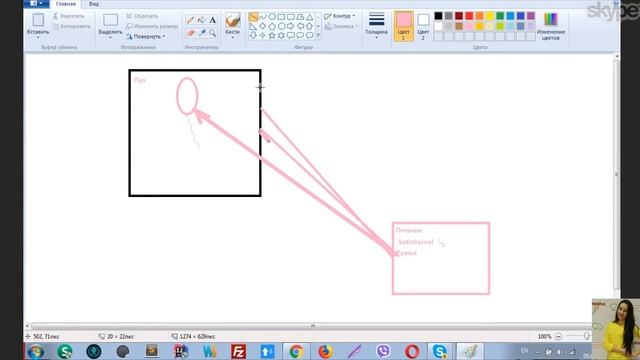
Task: Click the zoom out minus button
Action: [558, 336]
